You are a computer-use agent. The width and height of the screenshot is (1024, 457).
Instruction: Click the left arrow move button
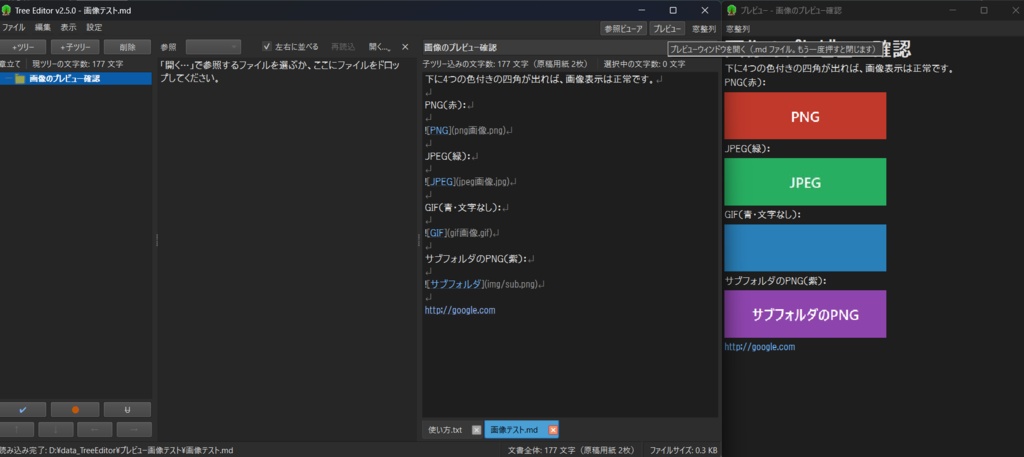[95, 430]
